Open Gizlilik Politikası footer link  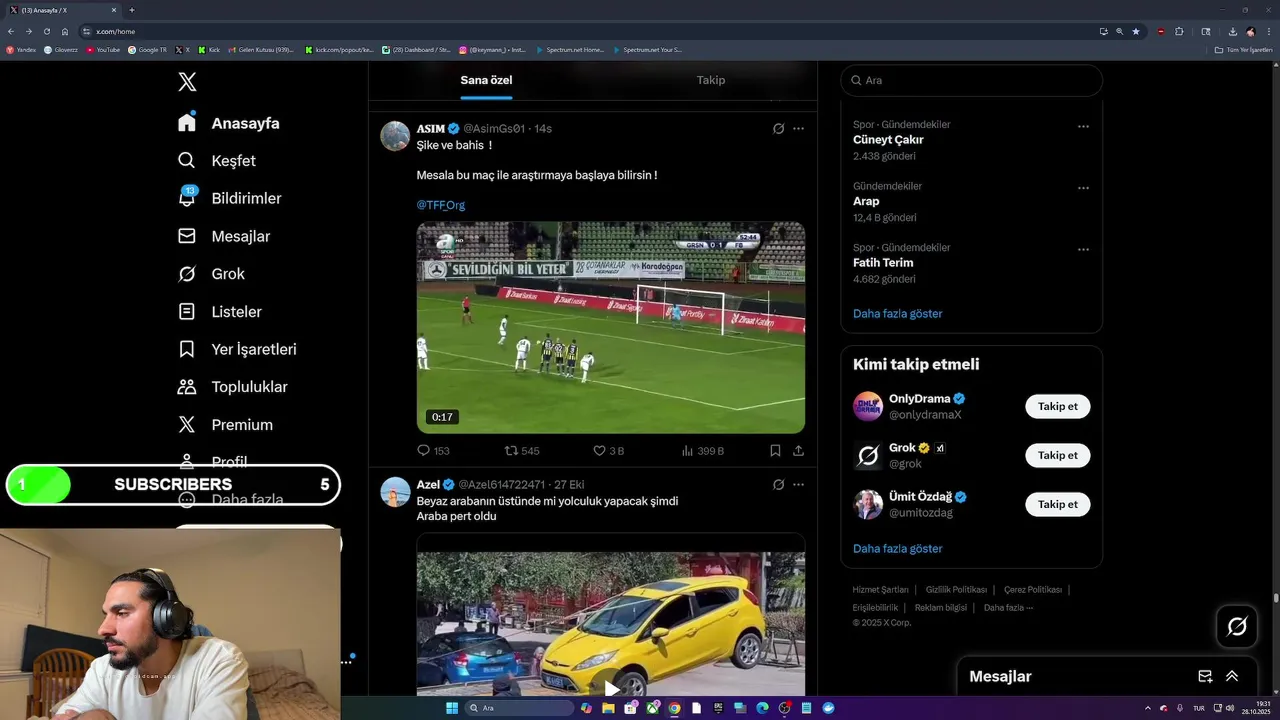[956, 590]
